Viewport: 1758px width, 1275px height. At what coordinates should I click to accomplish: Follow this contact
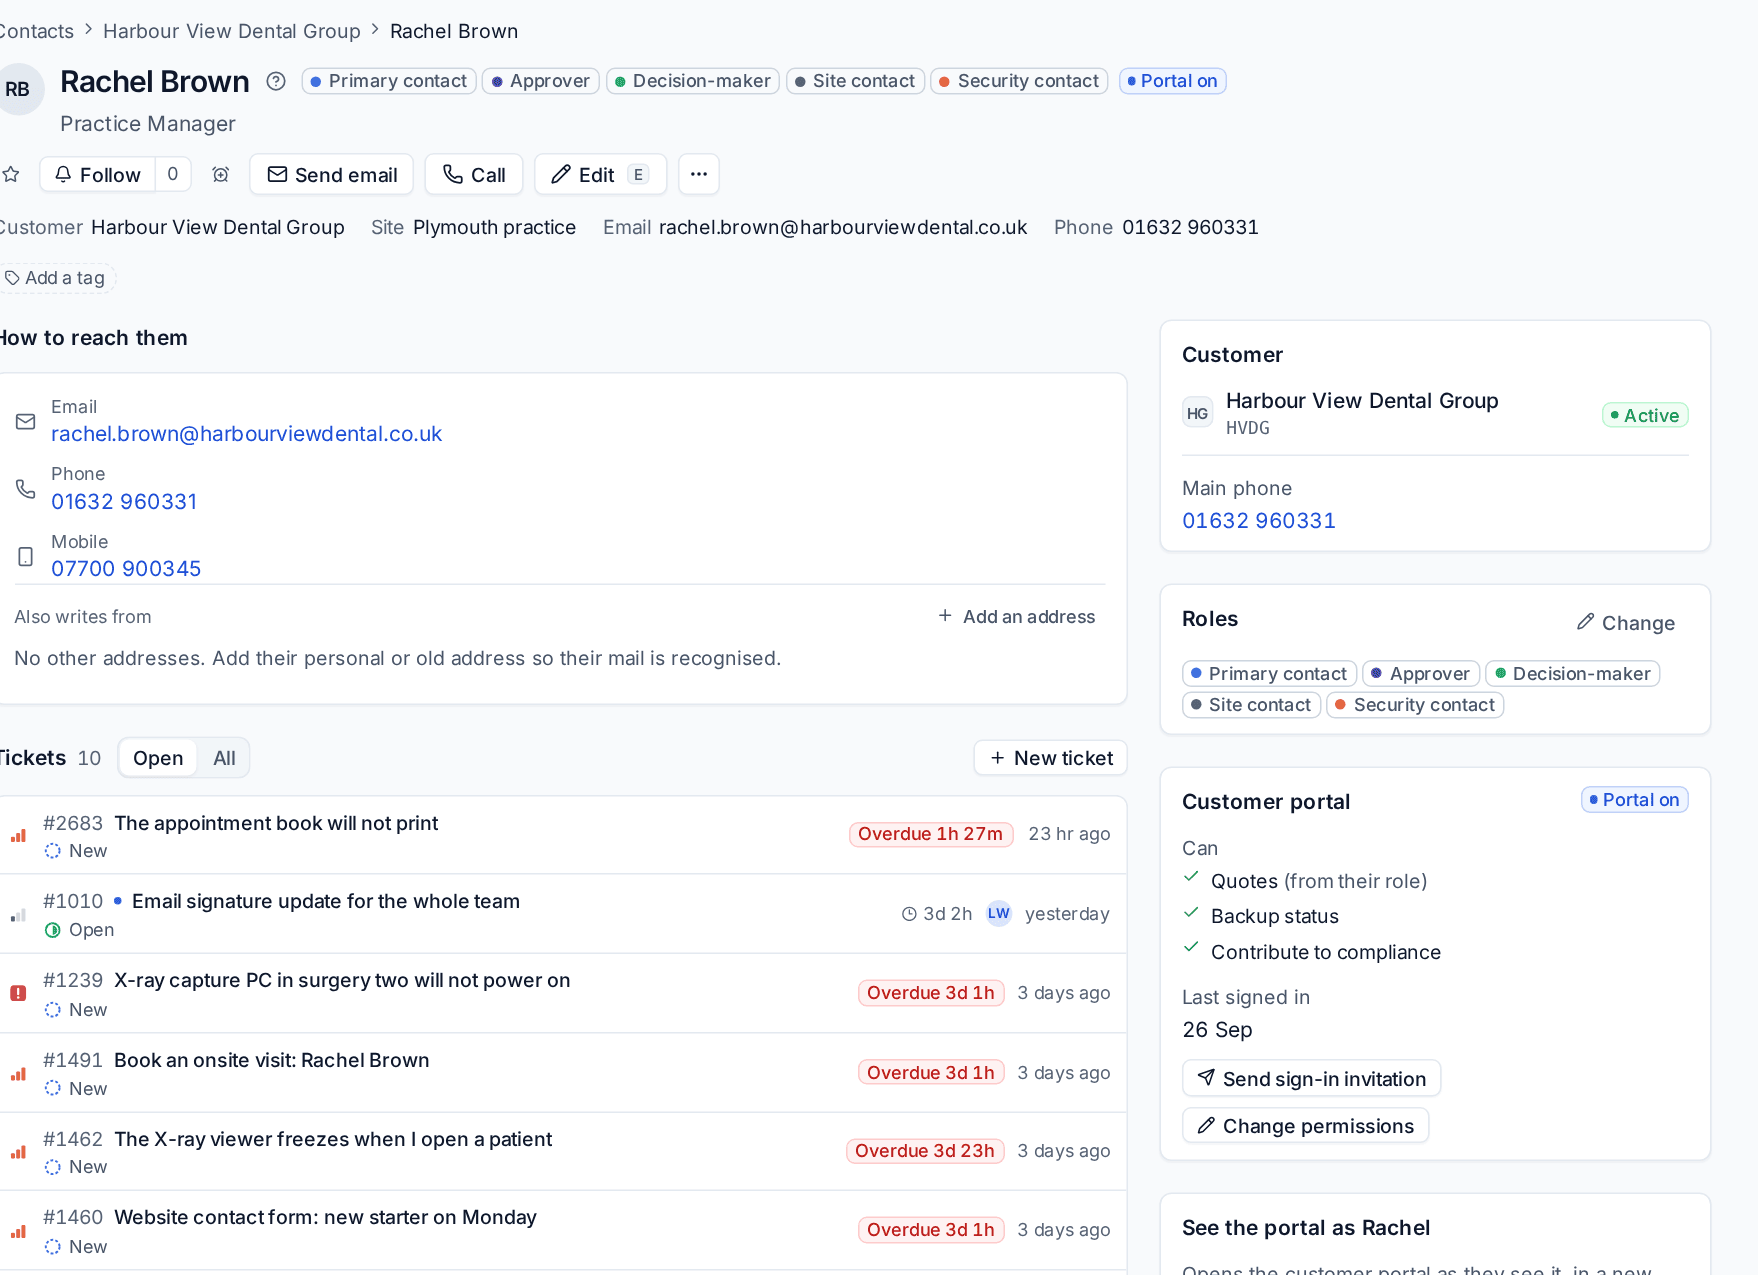coord(98,175)
